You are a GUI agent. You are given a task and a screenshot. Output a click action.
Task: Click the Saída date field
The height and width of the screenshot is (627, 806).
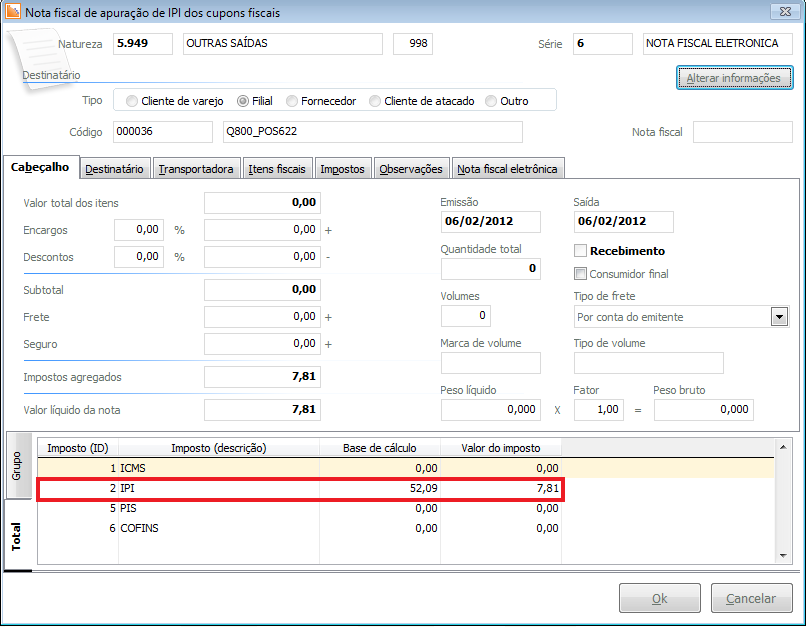click(x=624, y=222)
